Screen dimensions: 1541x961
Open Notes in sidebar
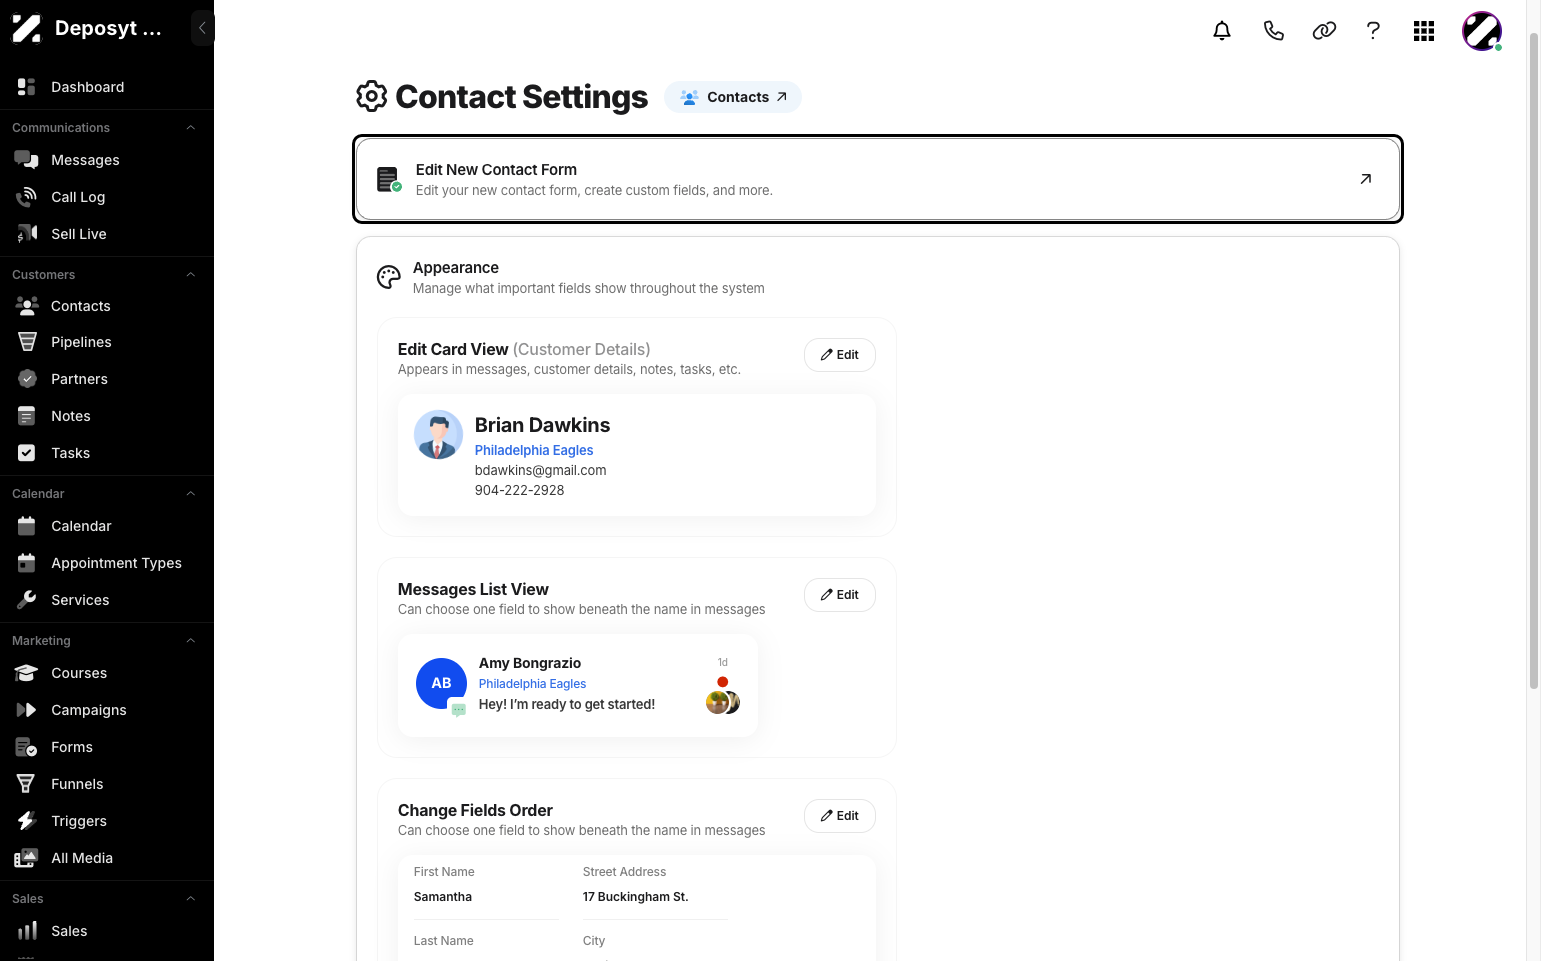coord(107,416)
